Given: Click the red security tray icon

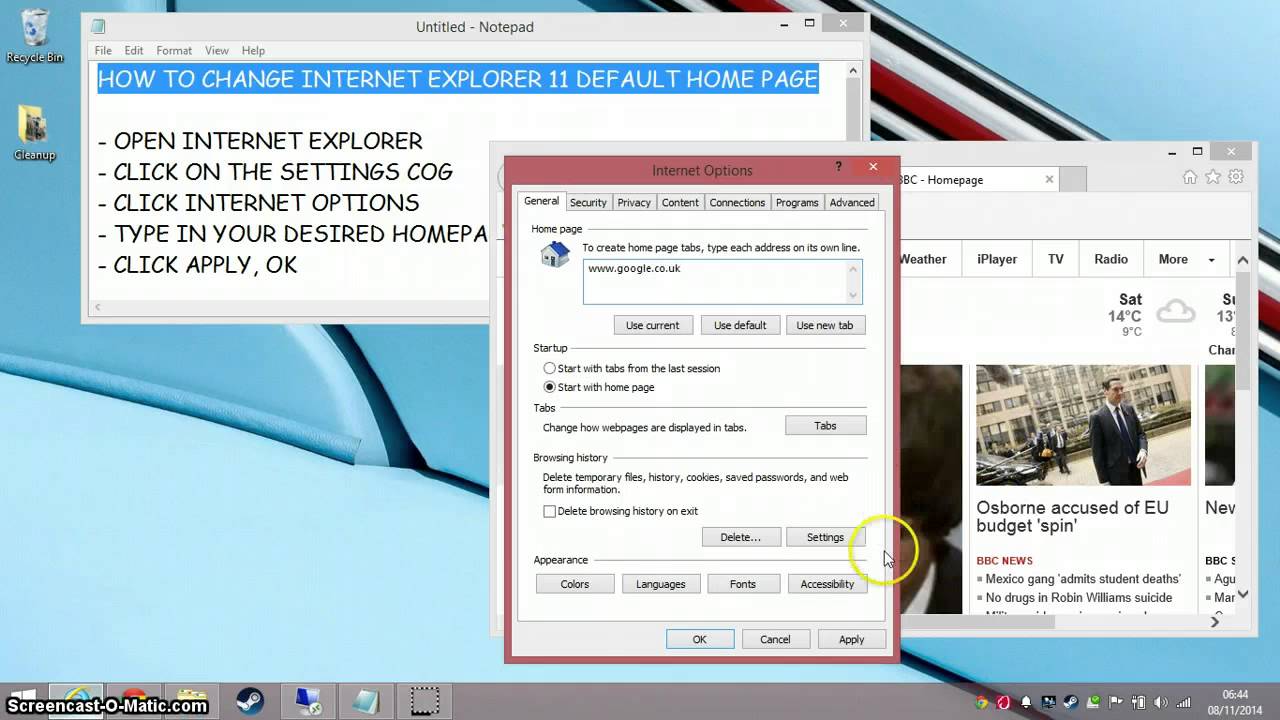Looking at the screenshot, I should pyautogui.click(x=1003, y=703).
